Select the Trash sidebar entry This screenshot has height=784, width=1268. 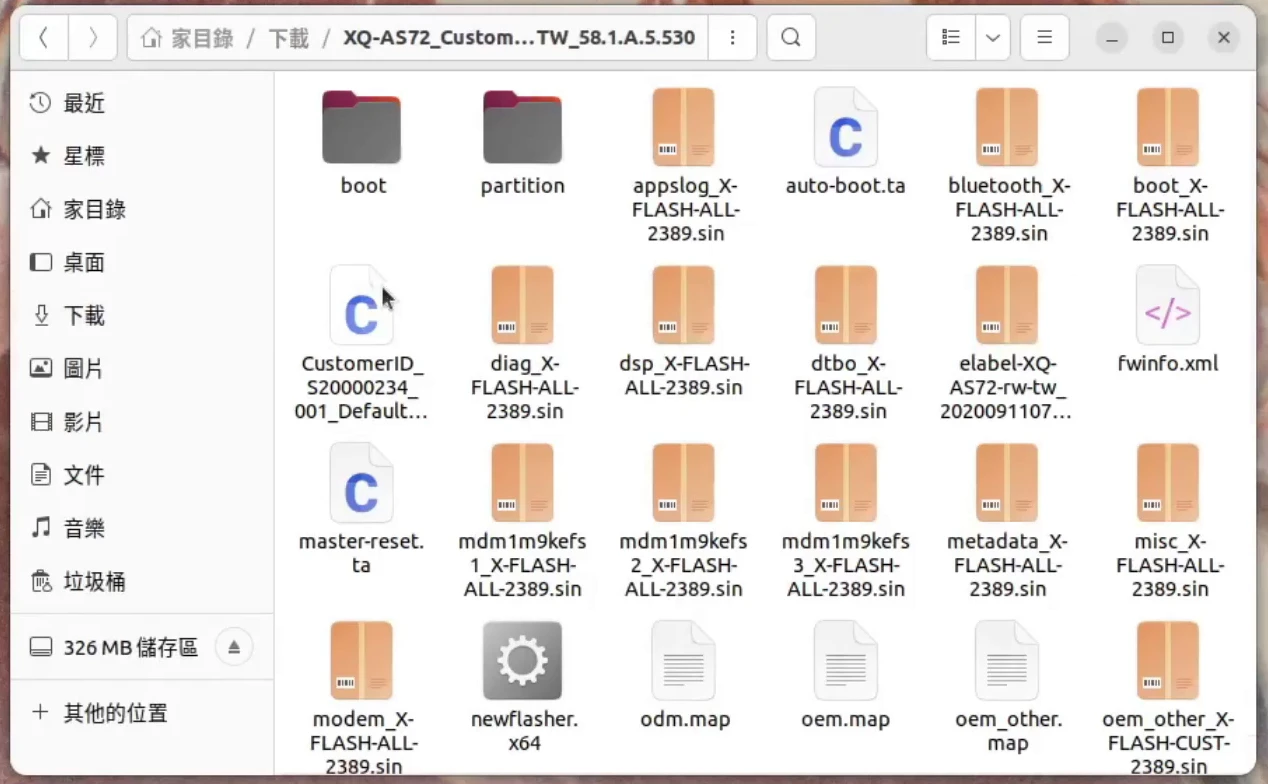93,581
